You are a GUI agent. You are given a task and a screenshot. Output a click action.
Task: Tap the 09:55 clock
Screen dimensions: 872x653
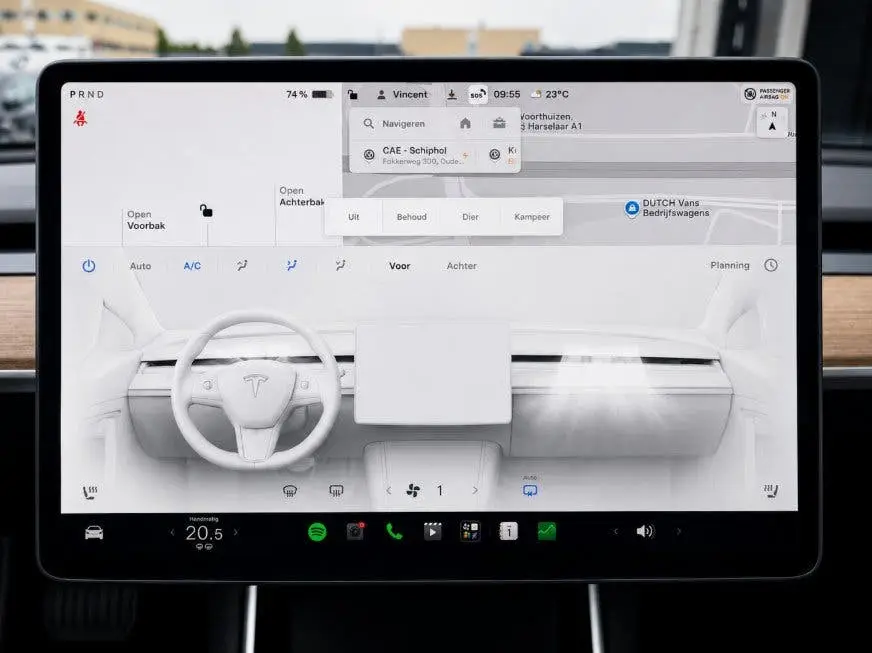[x=507, y=95]
